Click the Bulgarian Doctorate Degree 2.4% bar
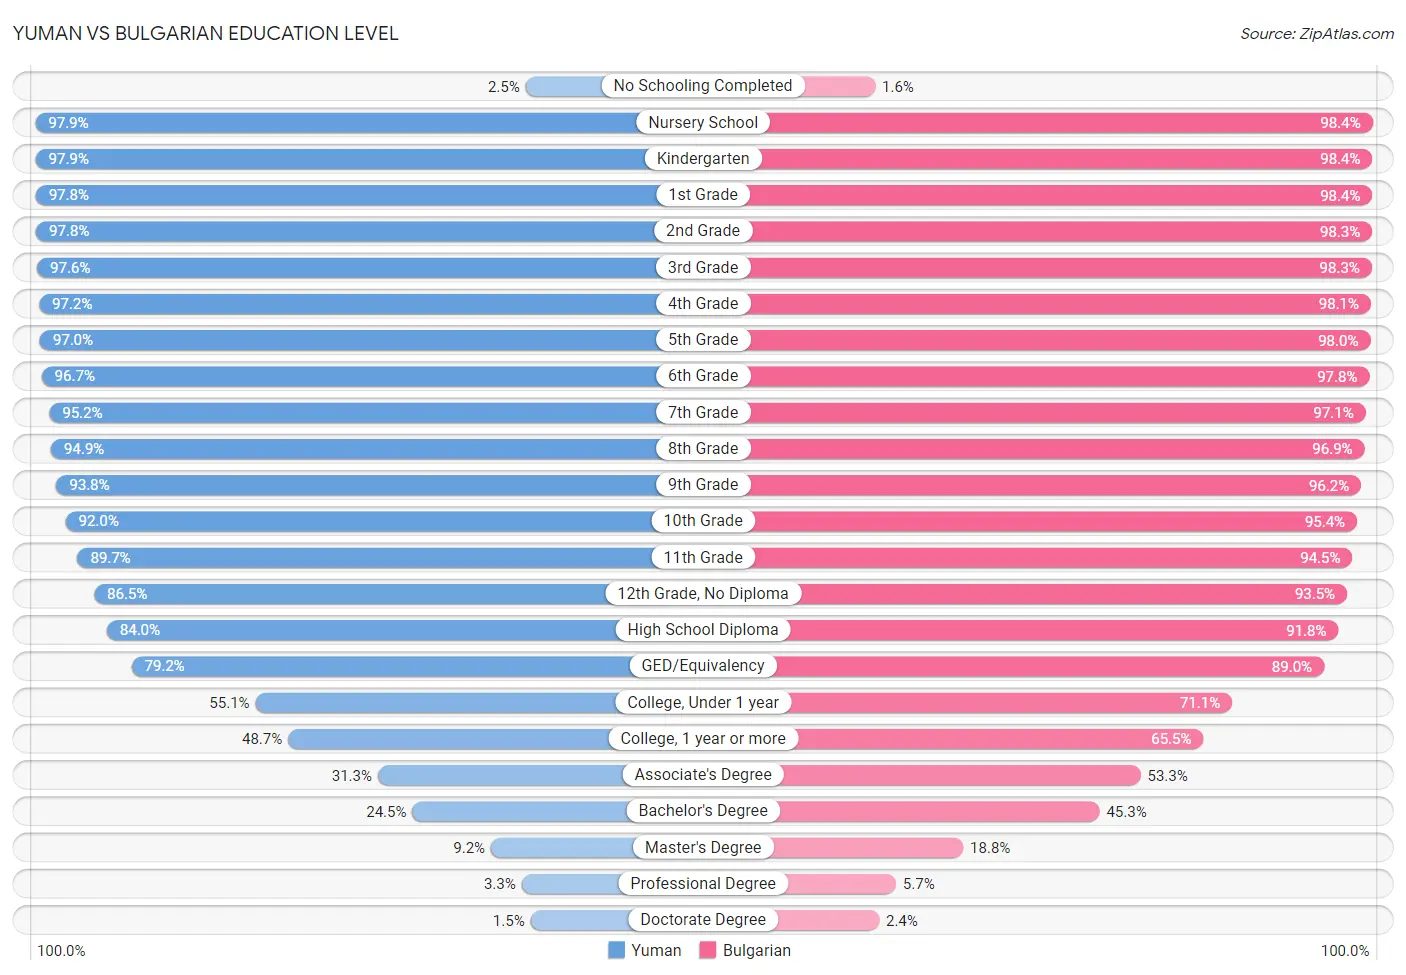Image resolution: width=1406 pixels, height=975 pixels. click(791, 920)
